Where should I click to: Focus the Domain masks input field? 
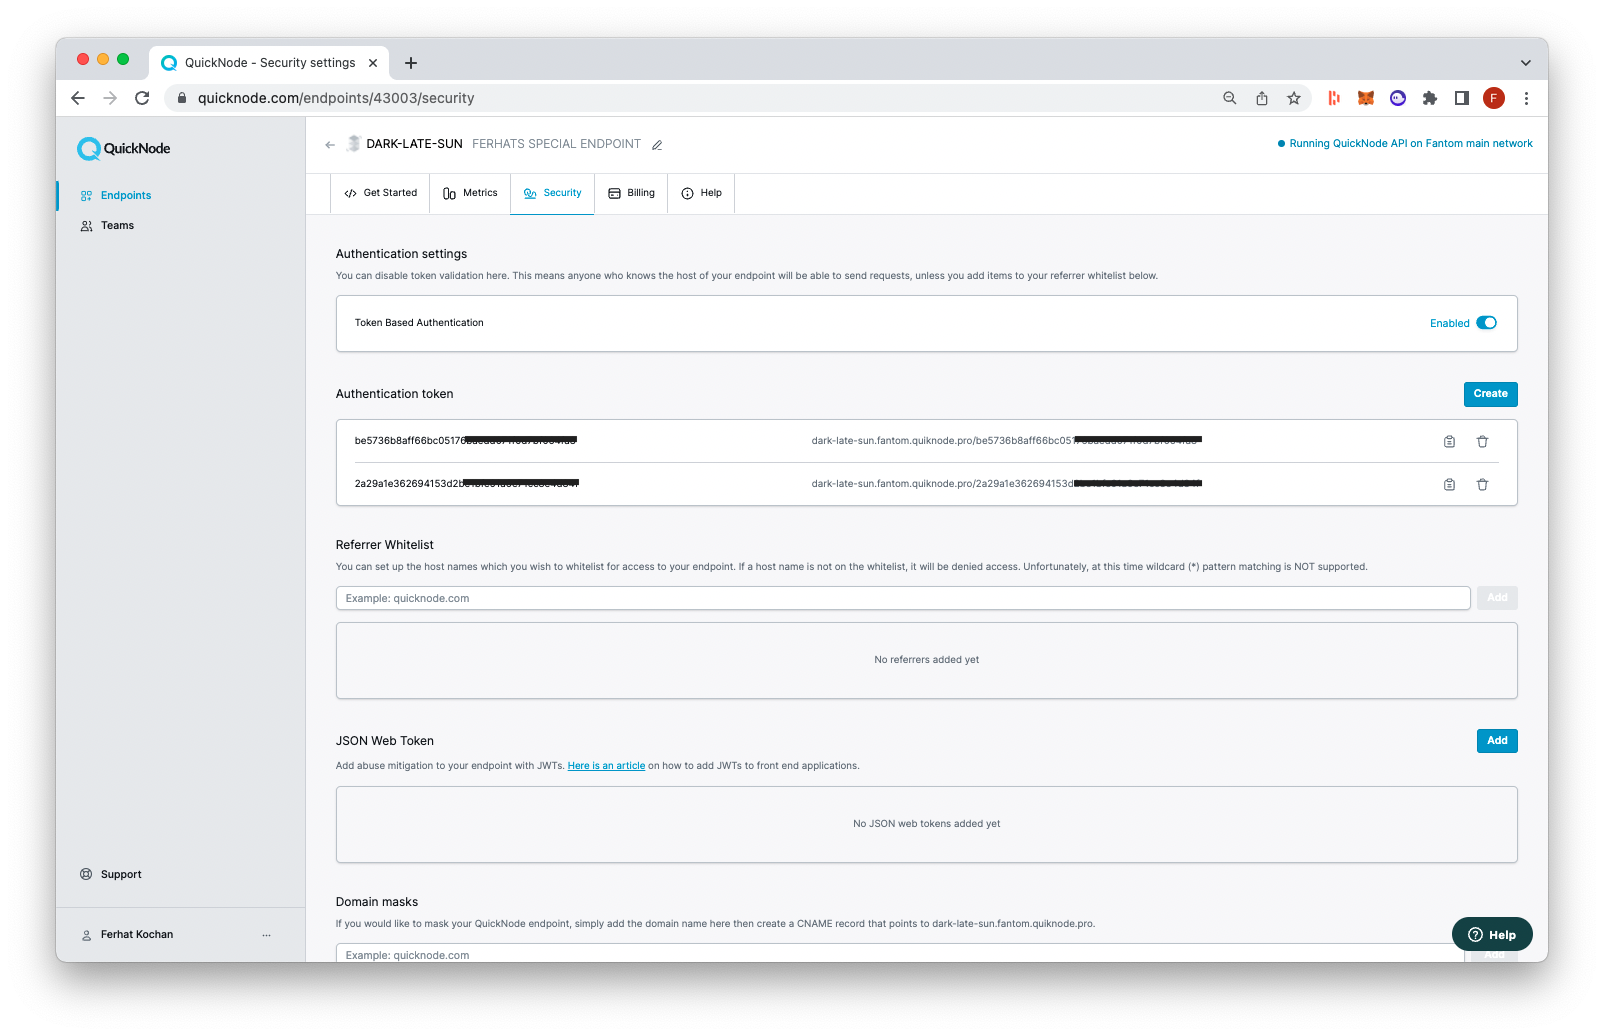point(900,953)
